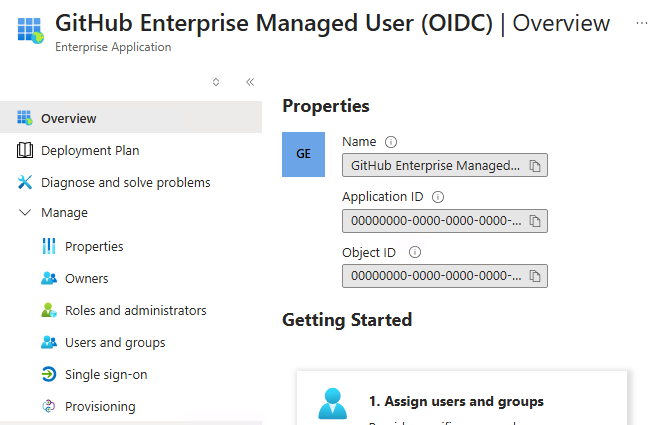
Task: Click the Application ID field
Action: pos(445,221)
